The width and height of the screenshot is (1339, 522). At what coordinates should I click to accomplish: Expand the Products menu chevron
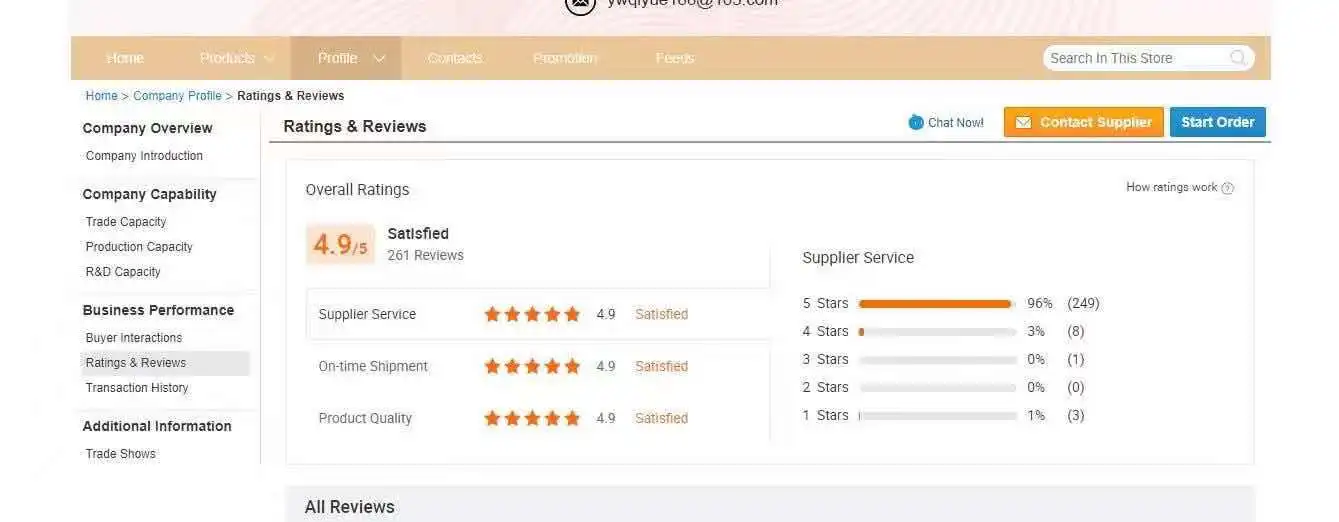pyautogui.click(x=269, y=59)
